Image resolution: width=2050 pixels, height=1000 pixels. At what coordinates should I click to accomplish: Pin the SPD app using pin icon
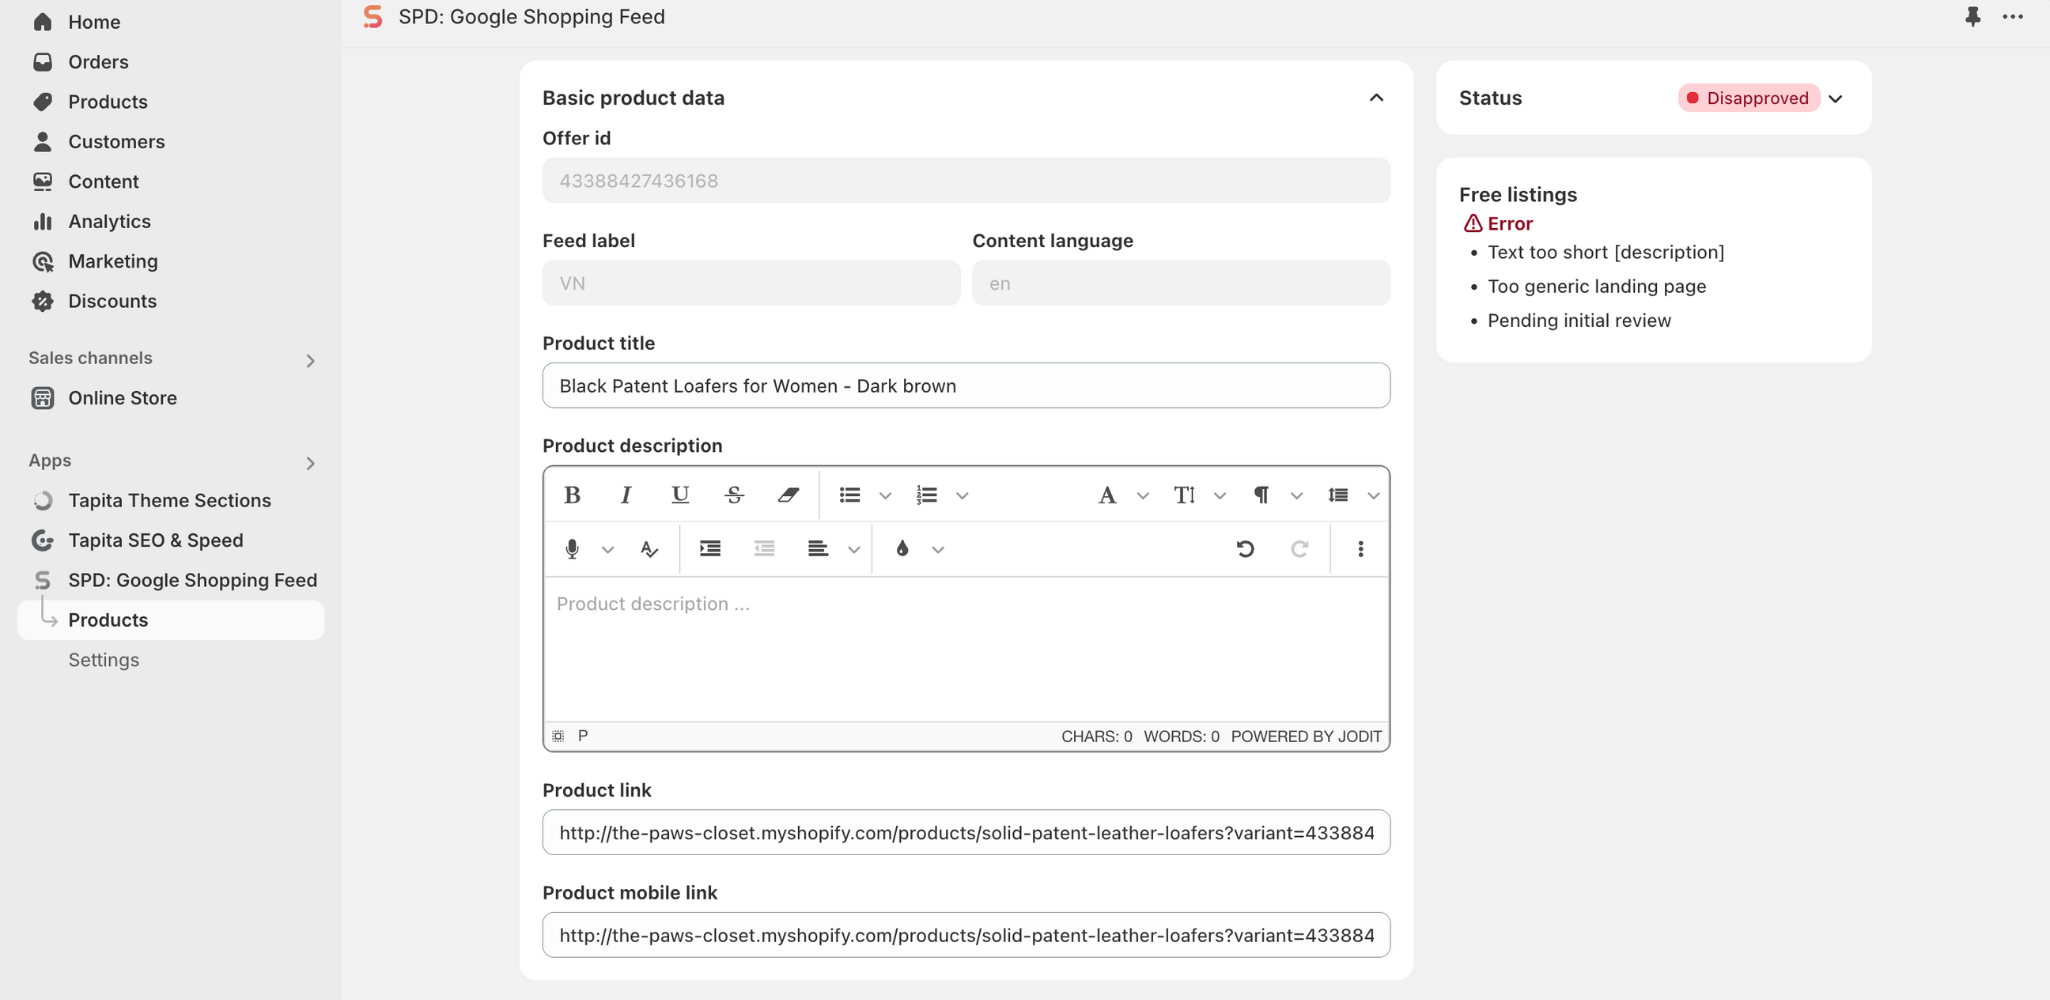pos(1972,17)
